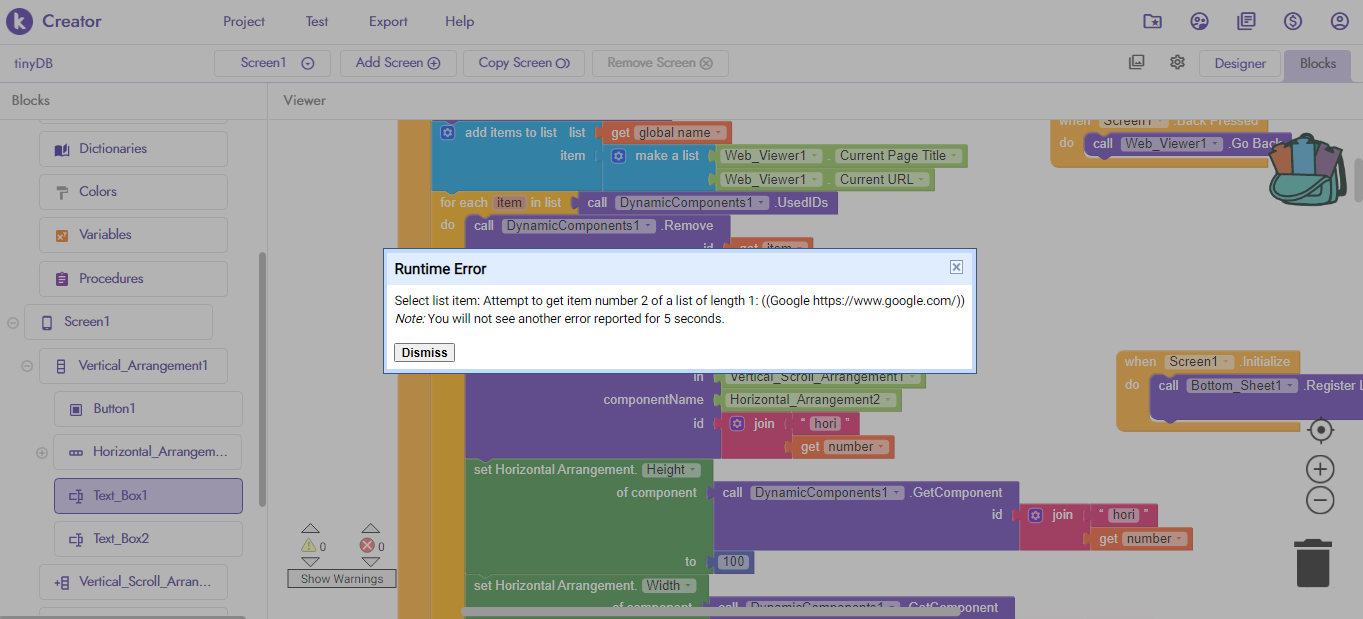
Task: Zoom in with the plus icon
Action: point(1320,469)
